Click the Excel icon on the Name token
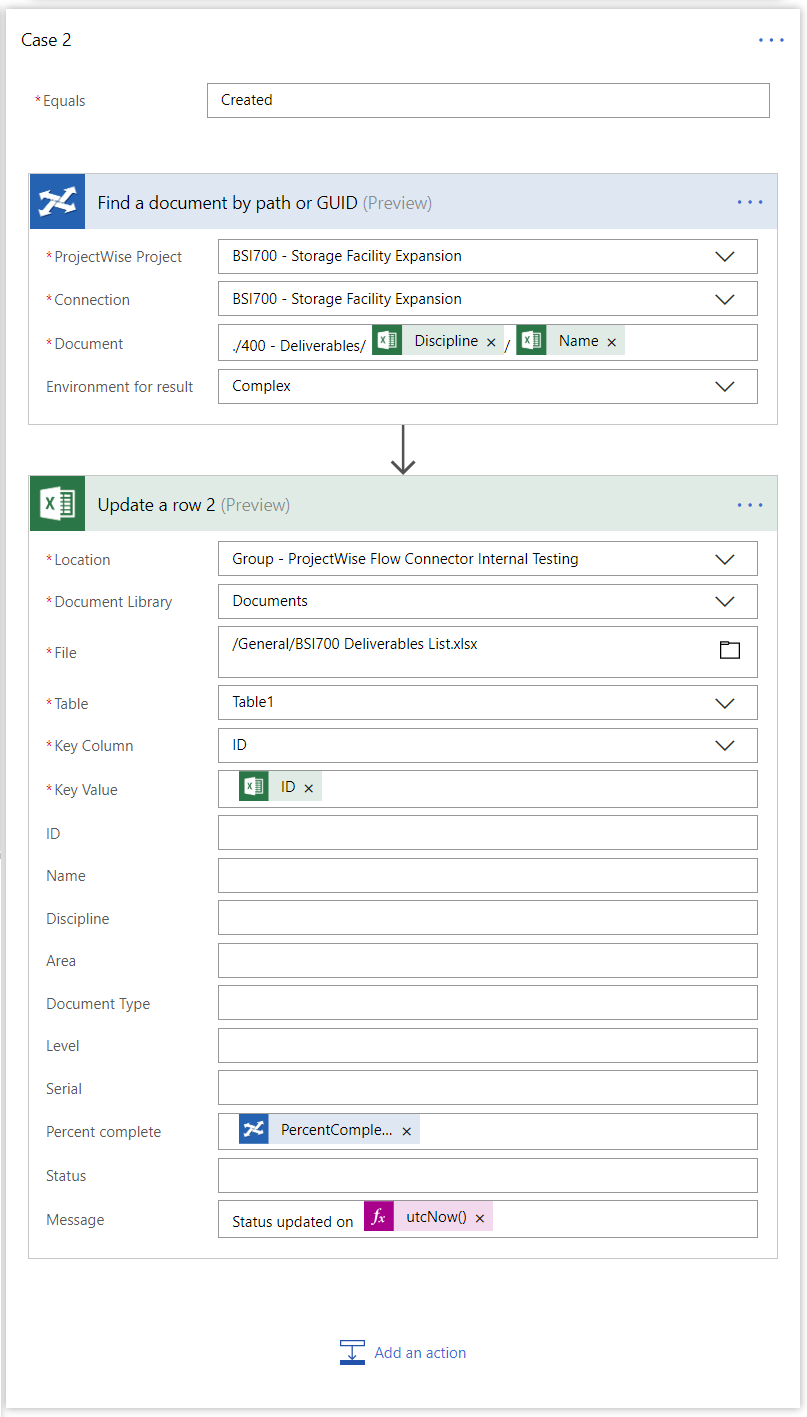The width and height of the screenshot is (807, 1417). point(532,341)
